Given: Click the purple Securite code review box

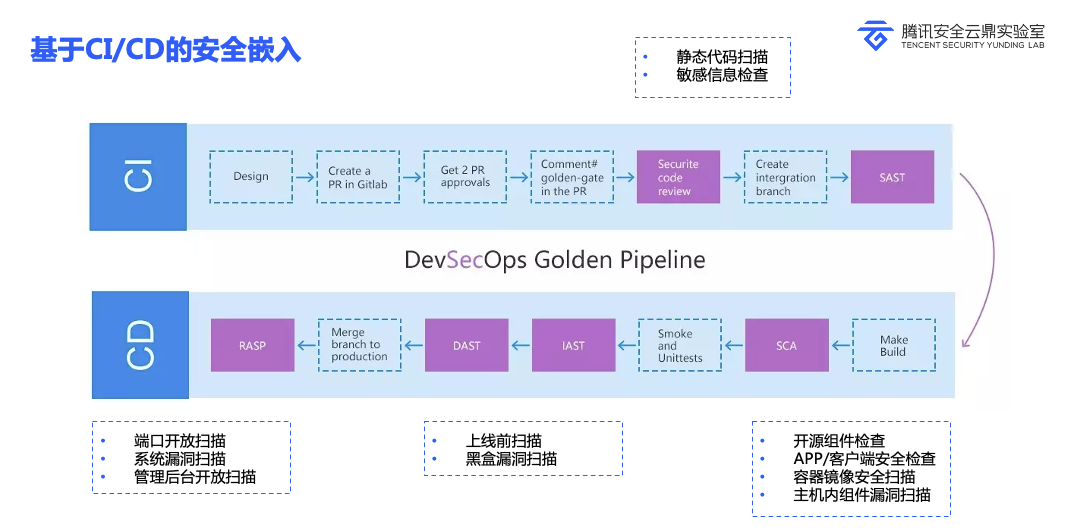Looking at the screenshot, I should click(678, 177).
